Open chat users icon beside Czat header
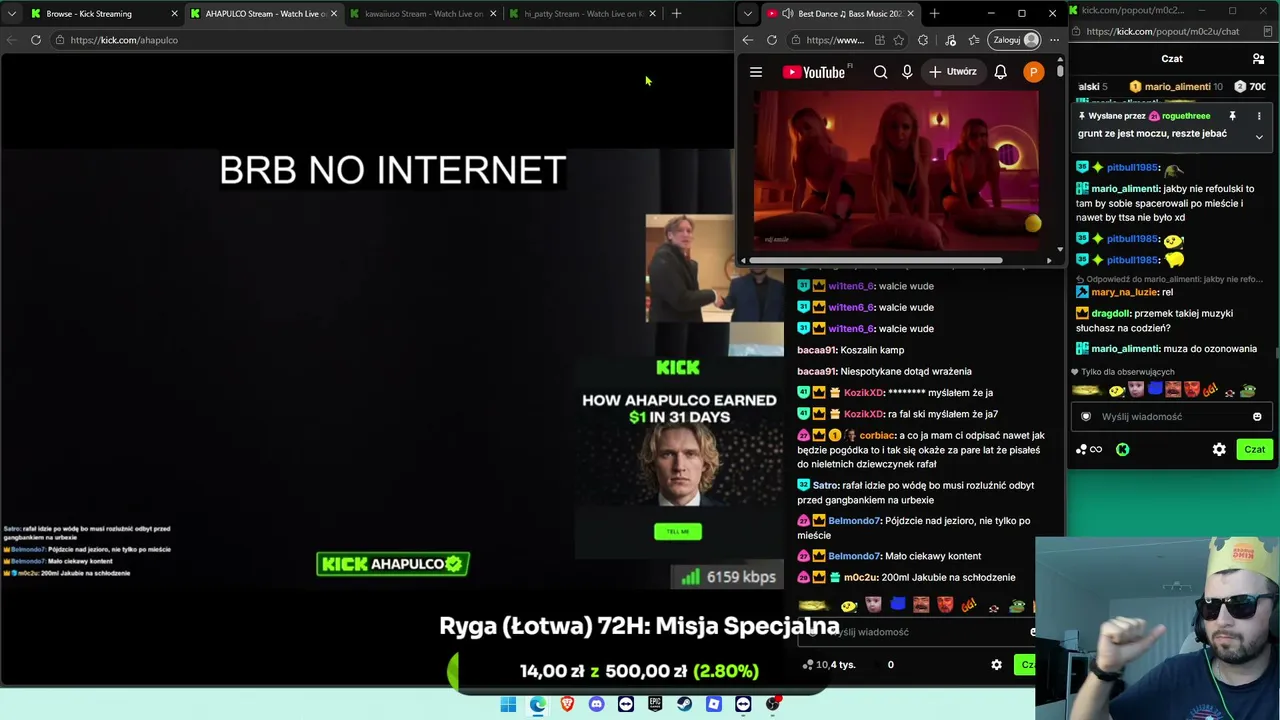Screen dimensions: 1280x720 point(1258,59)
